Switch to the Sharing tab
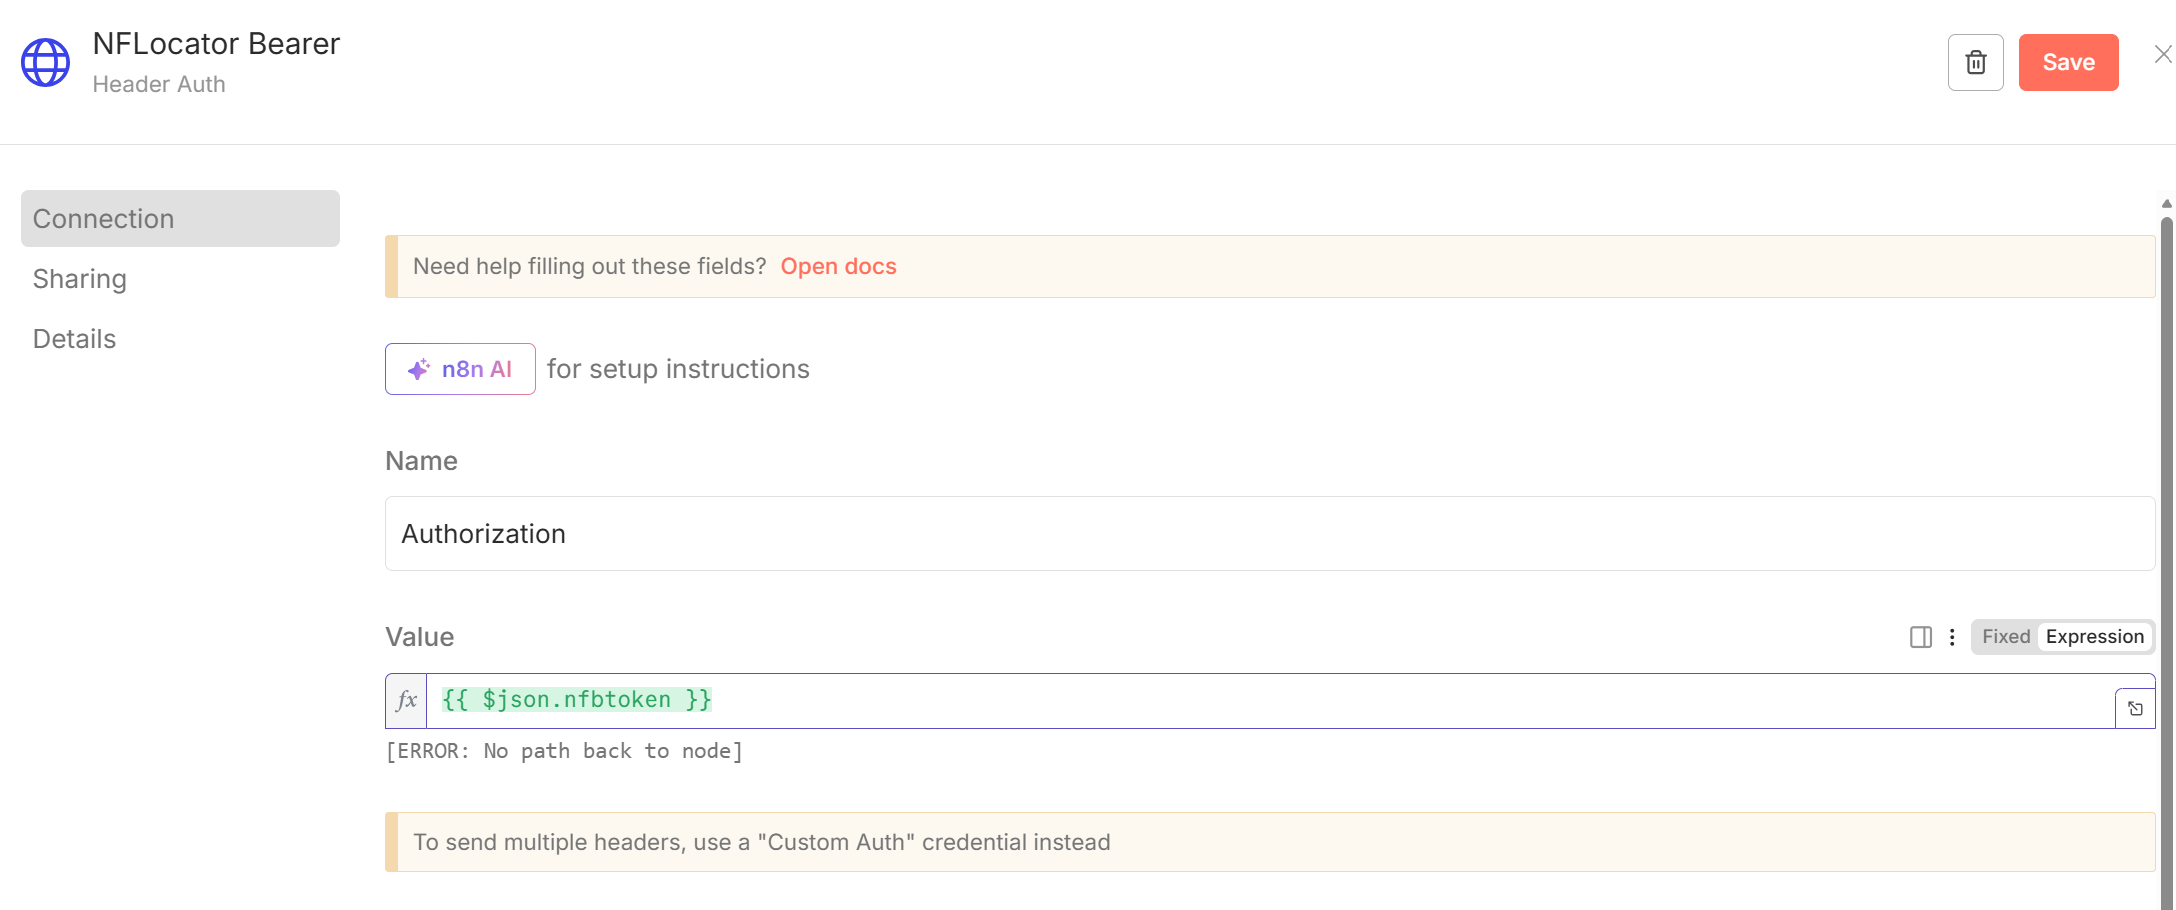Viewport: 2176px width, 910px height. pyautogui.click(x=80, y=279)
